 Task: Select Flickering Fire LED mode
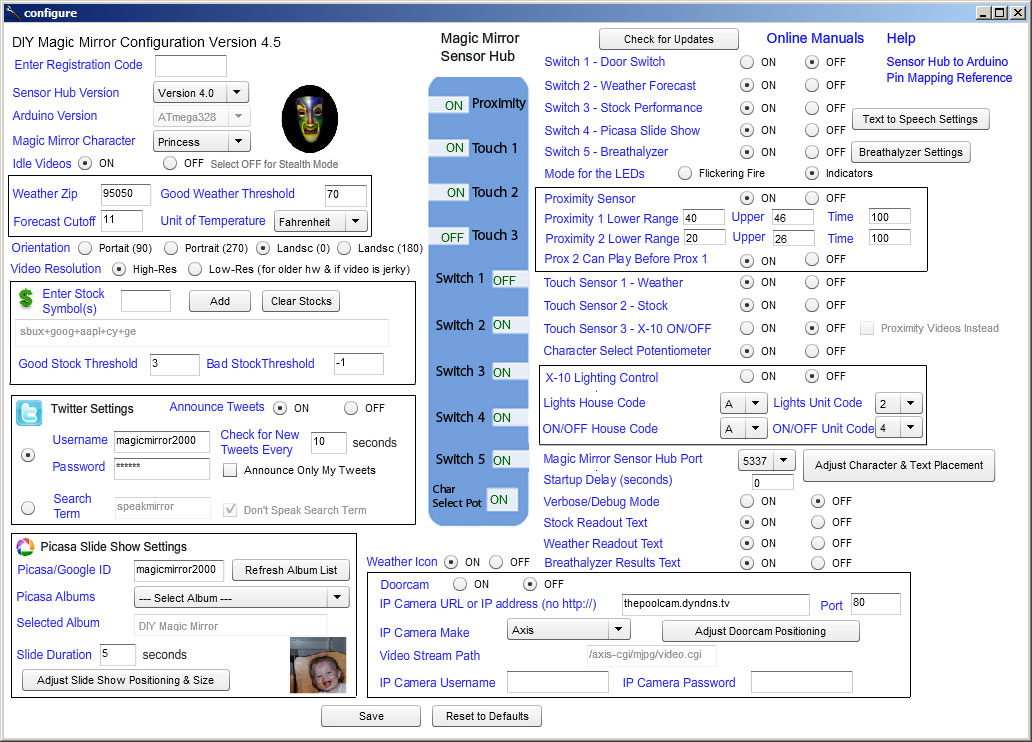[685, 173]
